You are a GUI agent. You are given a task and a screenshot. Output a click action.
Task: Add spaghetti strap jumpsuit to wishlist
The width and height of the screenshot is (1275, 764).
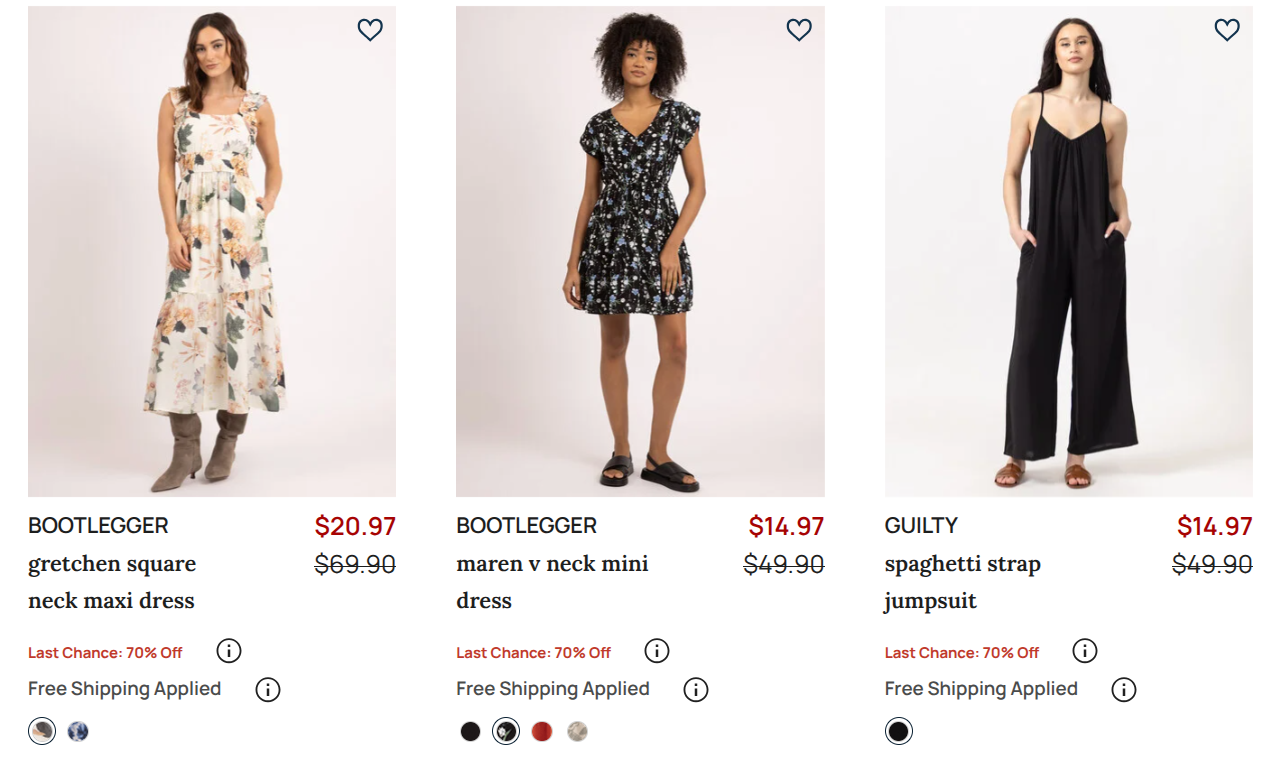click(1227, 30)
